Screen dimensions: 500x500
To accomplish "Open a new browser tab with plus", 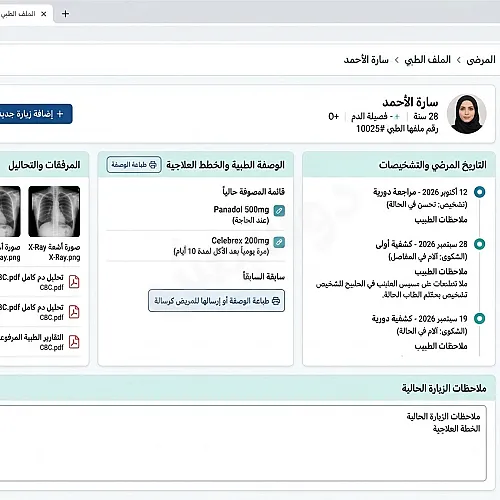I will click(x=65, y=14).
